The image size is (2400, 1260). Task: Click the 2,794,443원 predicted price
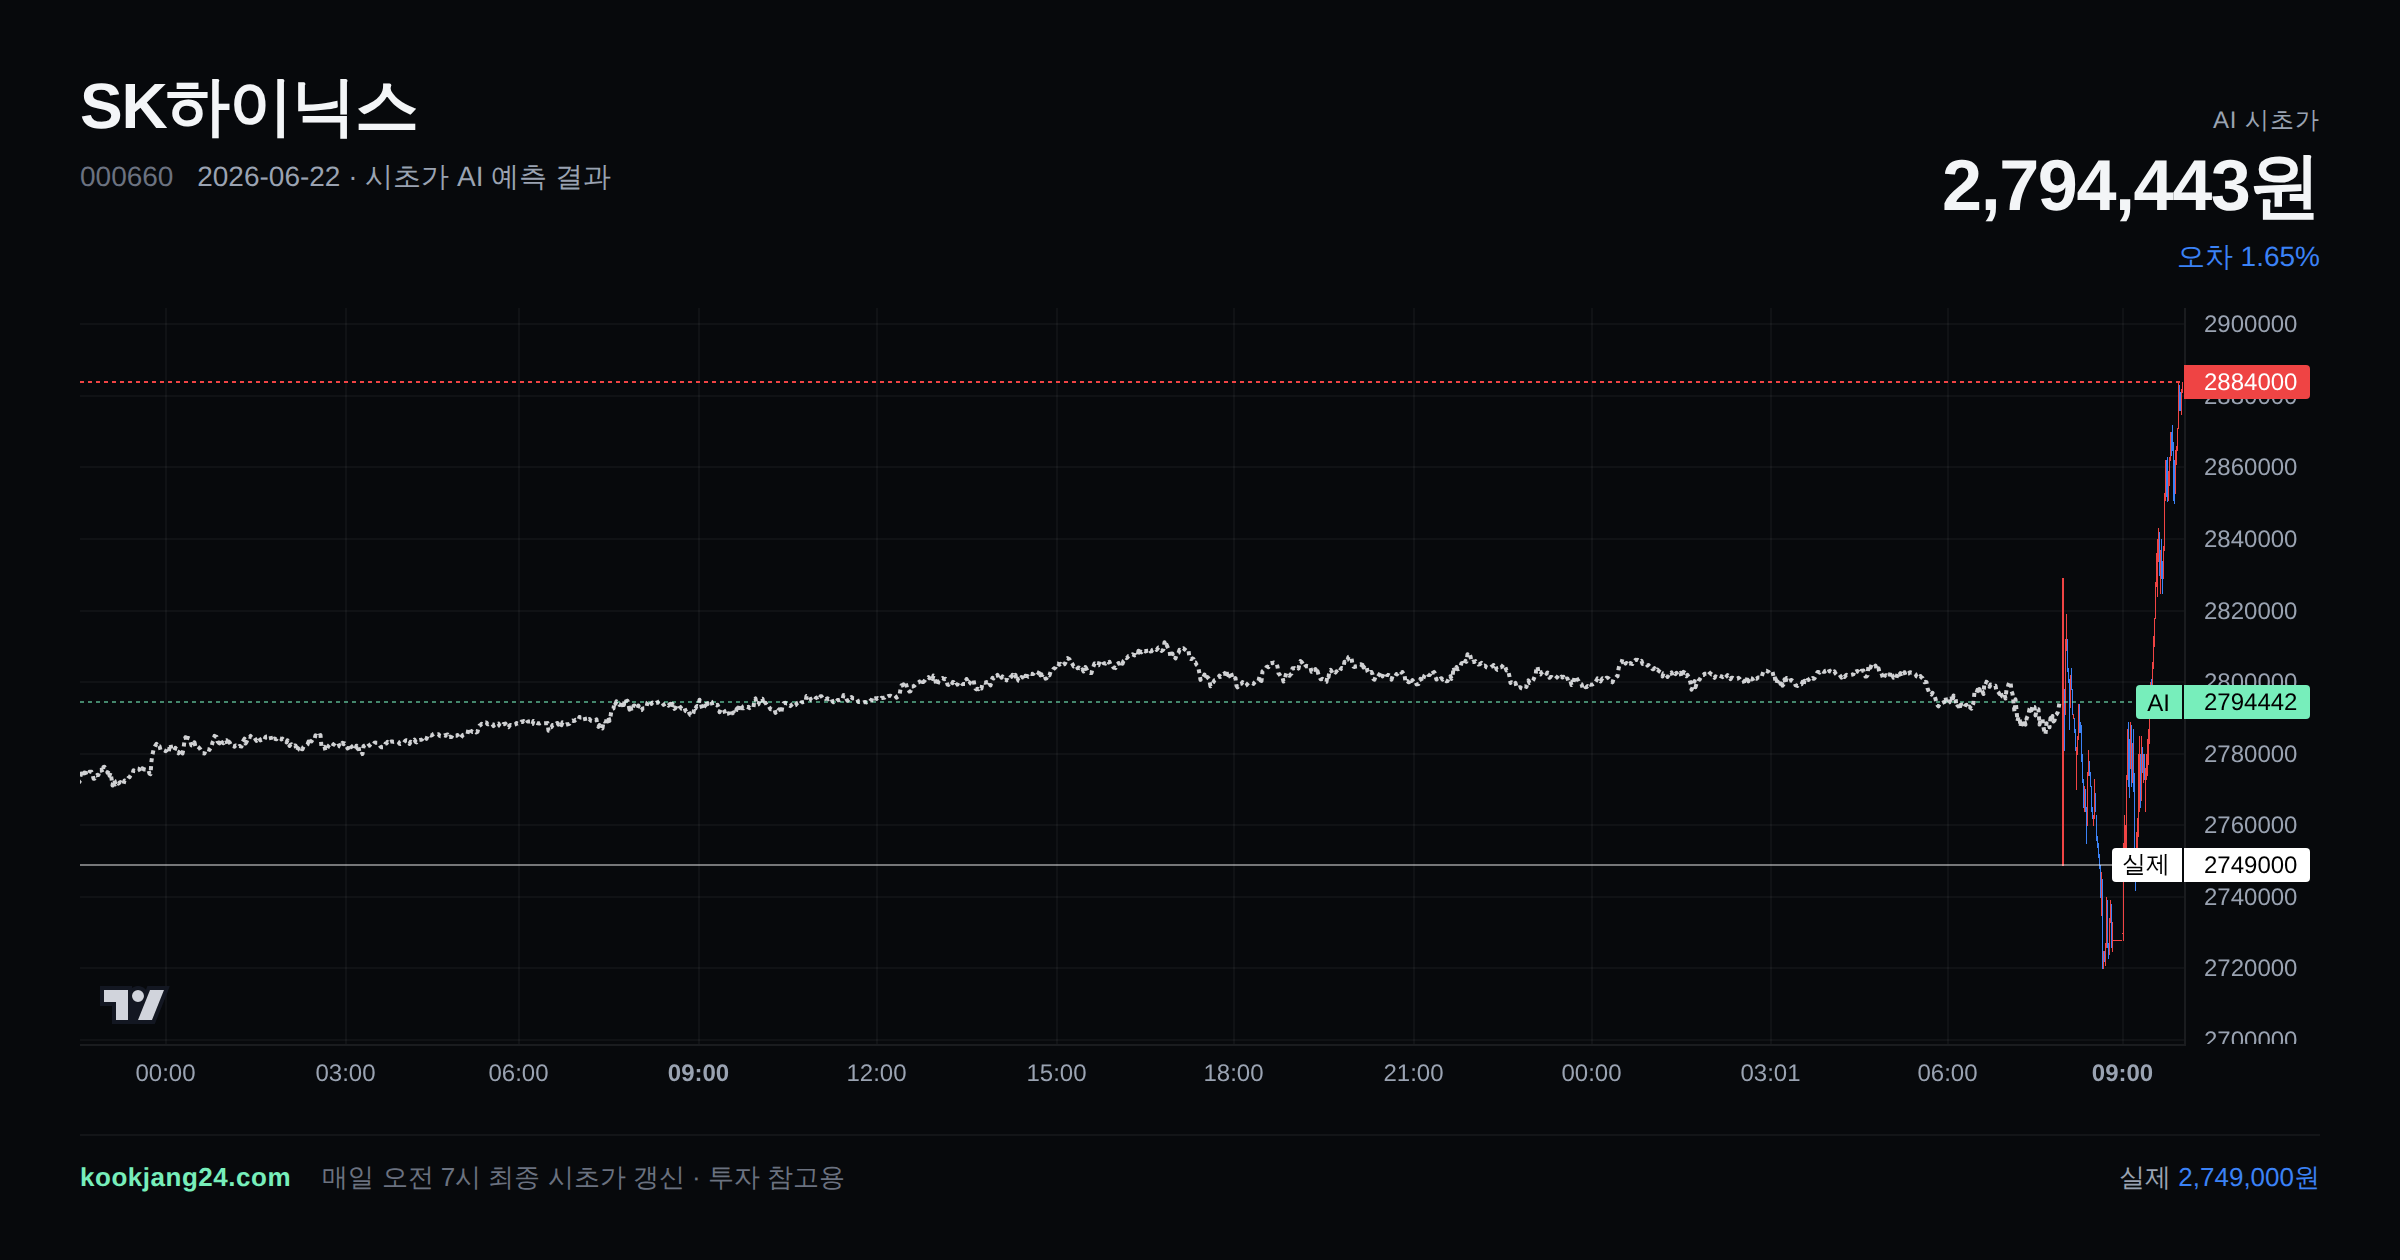coord(2129,187)
